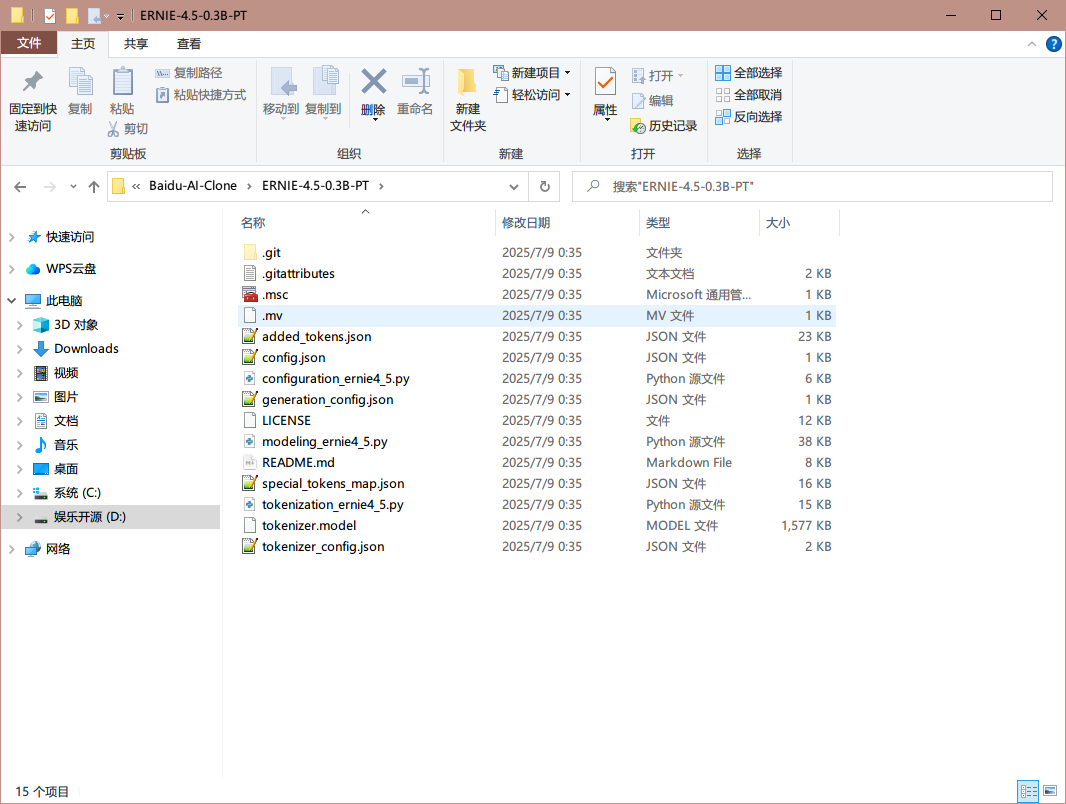Open the New Item (新建项目) dropdown
The height and width of the screenshot is (804, 1066).
532,73
